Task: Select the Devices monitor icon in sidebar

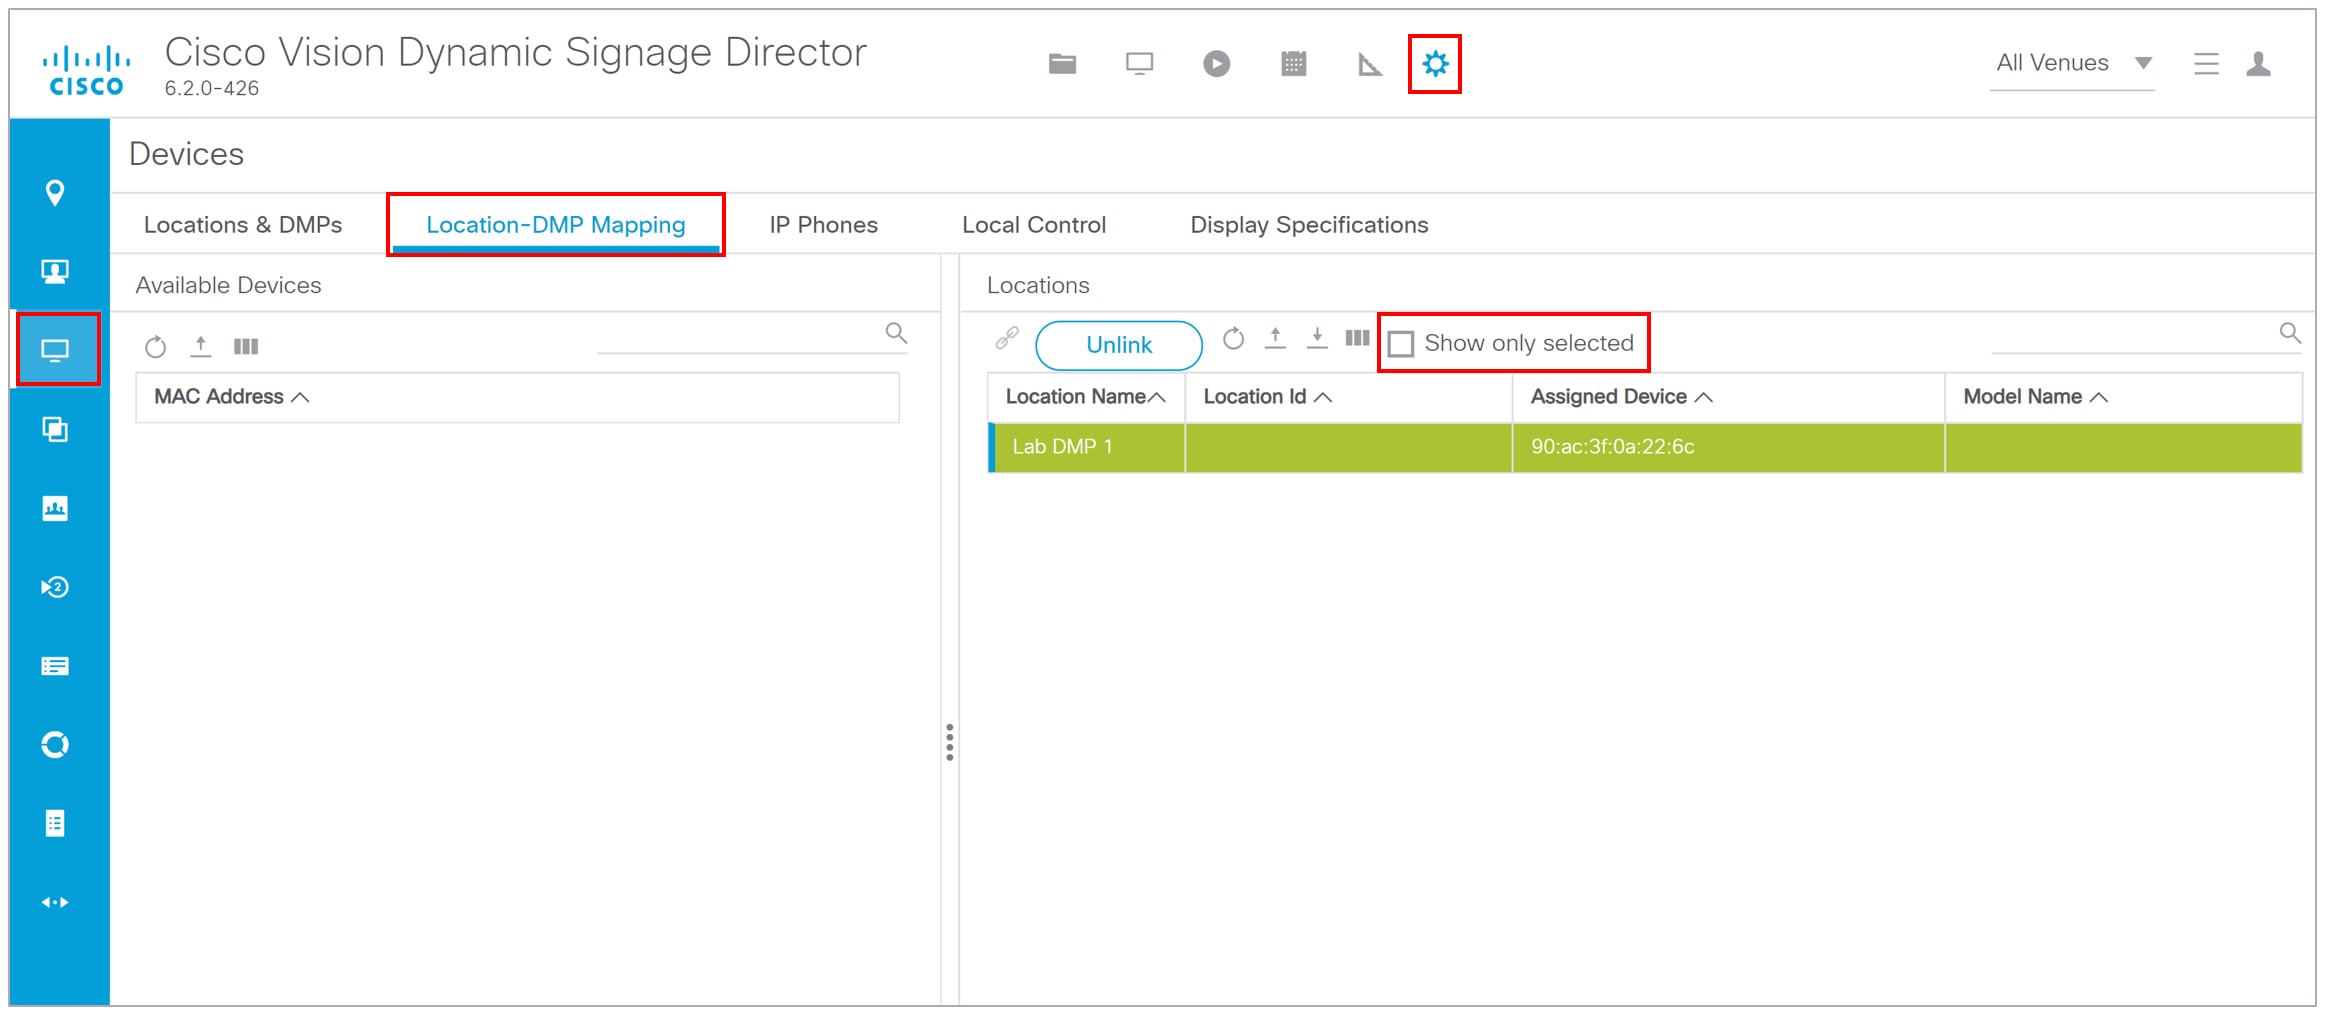Action: (x=55, y=350)
